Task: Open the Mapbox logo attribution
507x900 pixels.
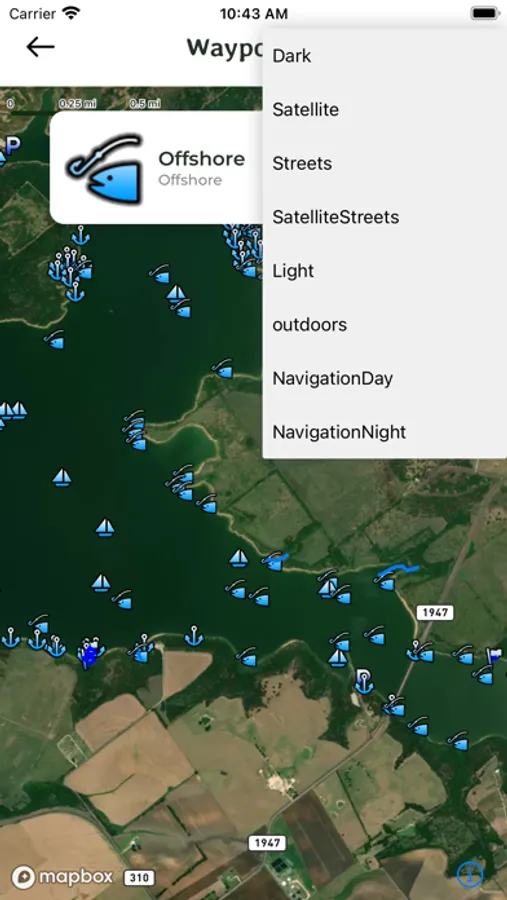Action: coord(63,876)
